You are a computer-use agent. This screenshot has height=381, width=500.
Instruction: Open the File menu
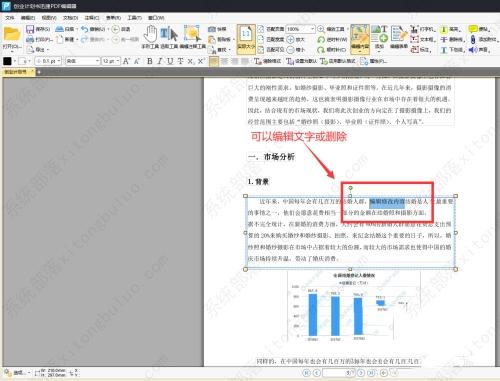pos(10,17)
